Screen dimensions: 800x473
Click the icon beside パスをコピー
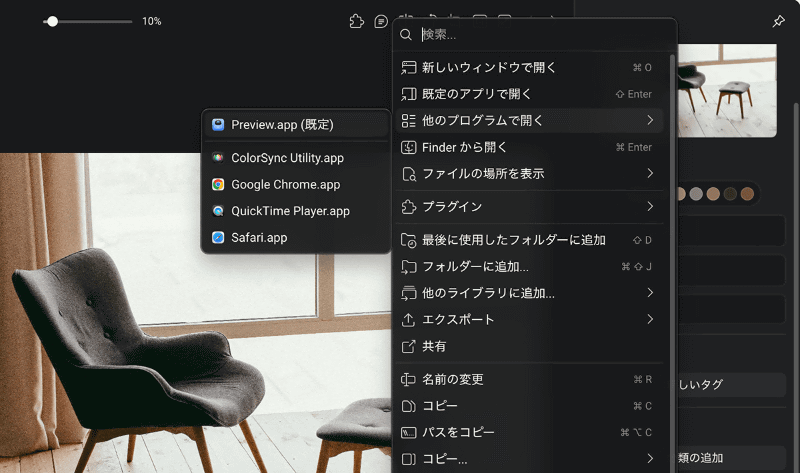pyautogui.click(x=409, y=432)
